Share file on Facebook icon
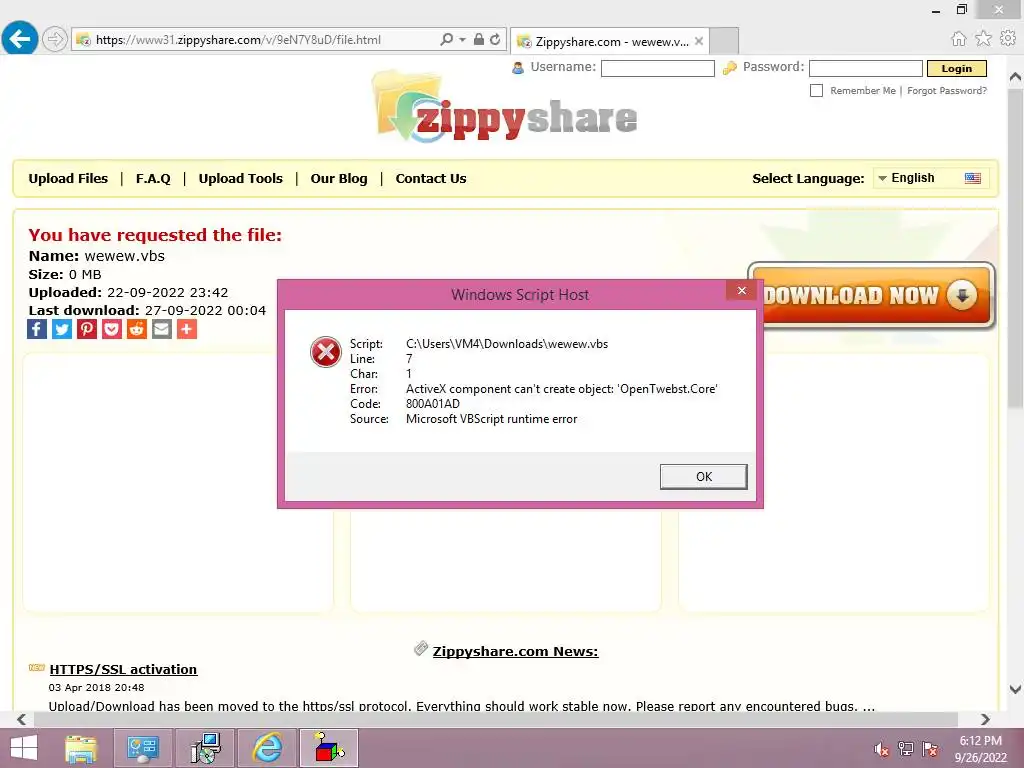The image size is (1024, 768). click(37, 328)
